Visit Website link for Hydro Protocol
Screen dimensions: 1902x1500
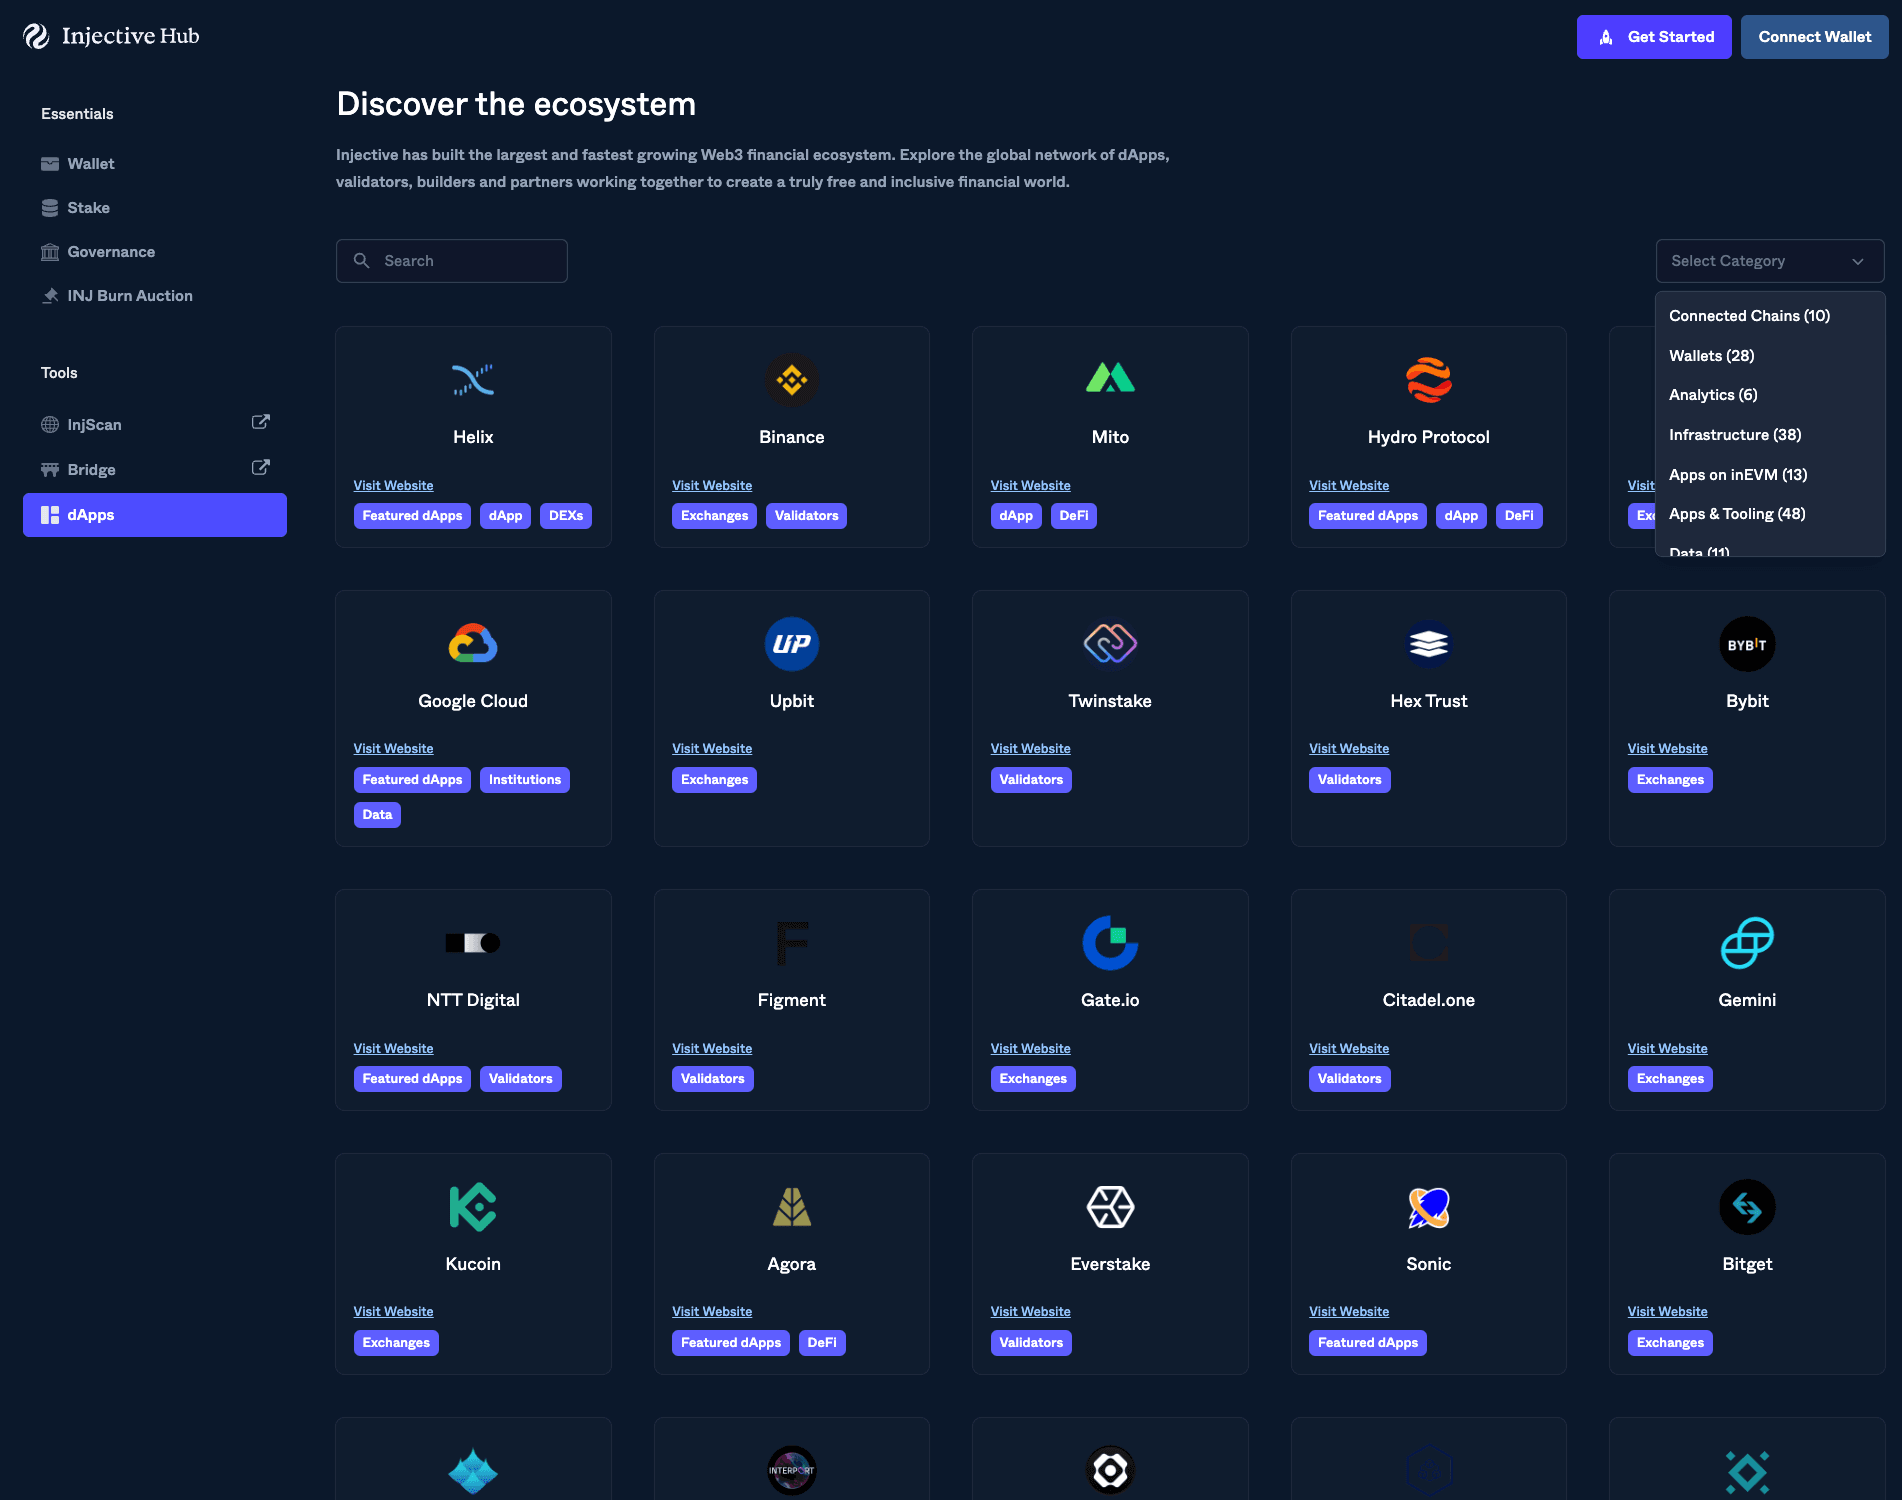(1349, 485)
